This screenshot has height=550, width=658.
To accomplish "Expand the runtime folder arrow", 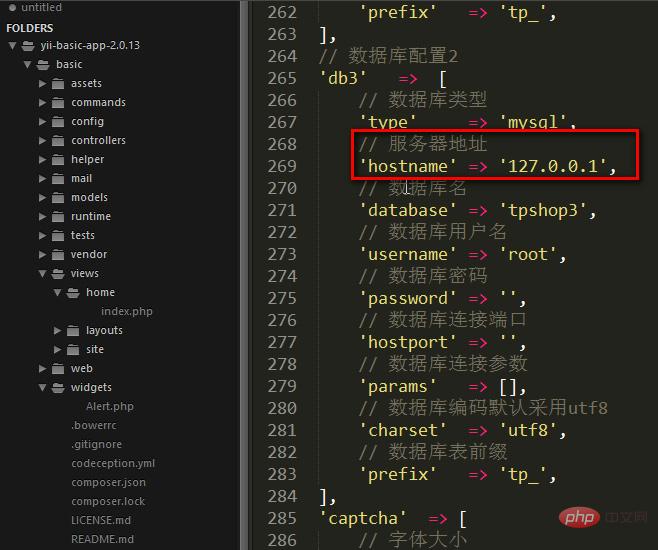I will [43, 217].
